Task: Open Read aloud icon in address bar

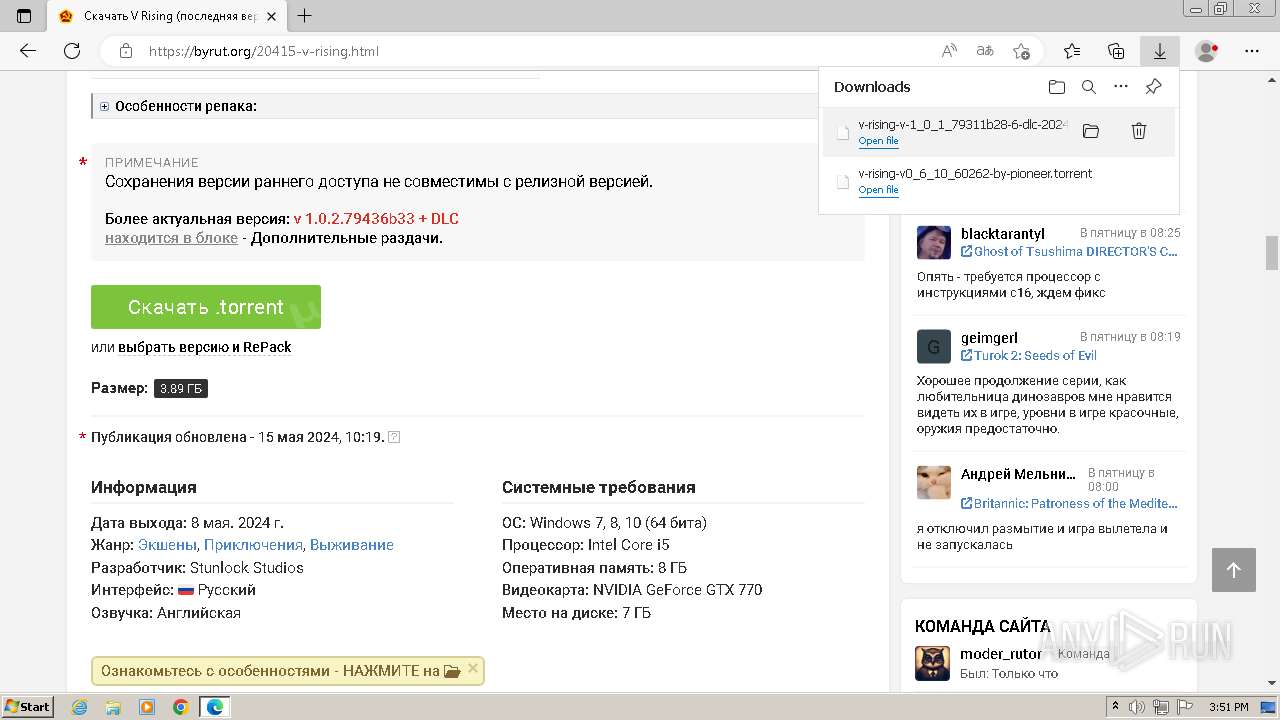Action: [x=949, y=51]
